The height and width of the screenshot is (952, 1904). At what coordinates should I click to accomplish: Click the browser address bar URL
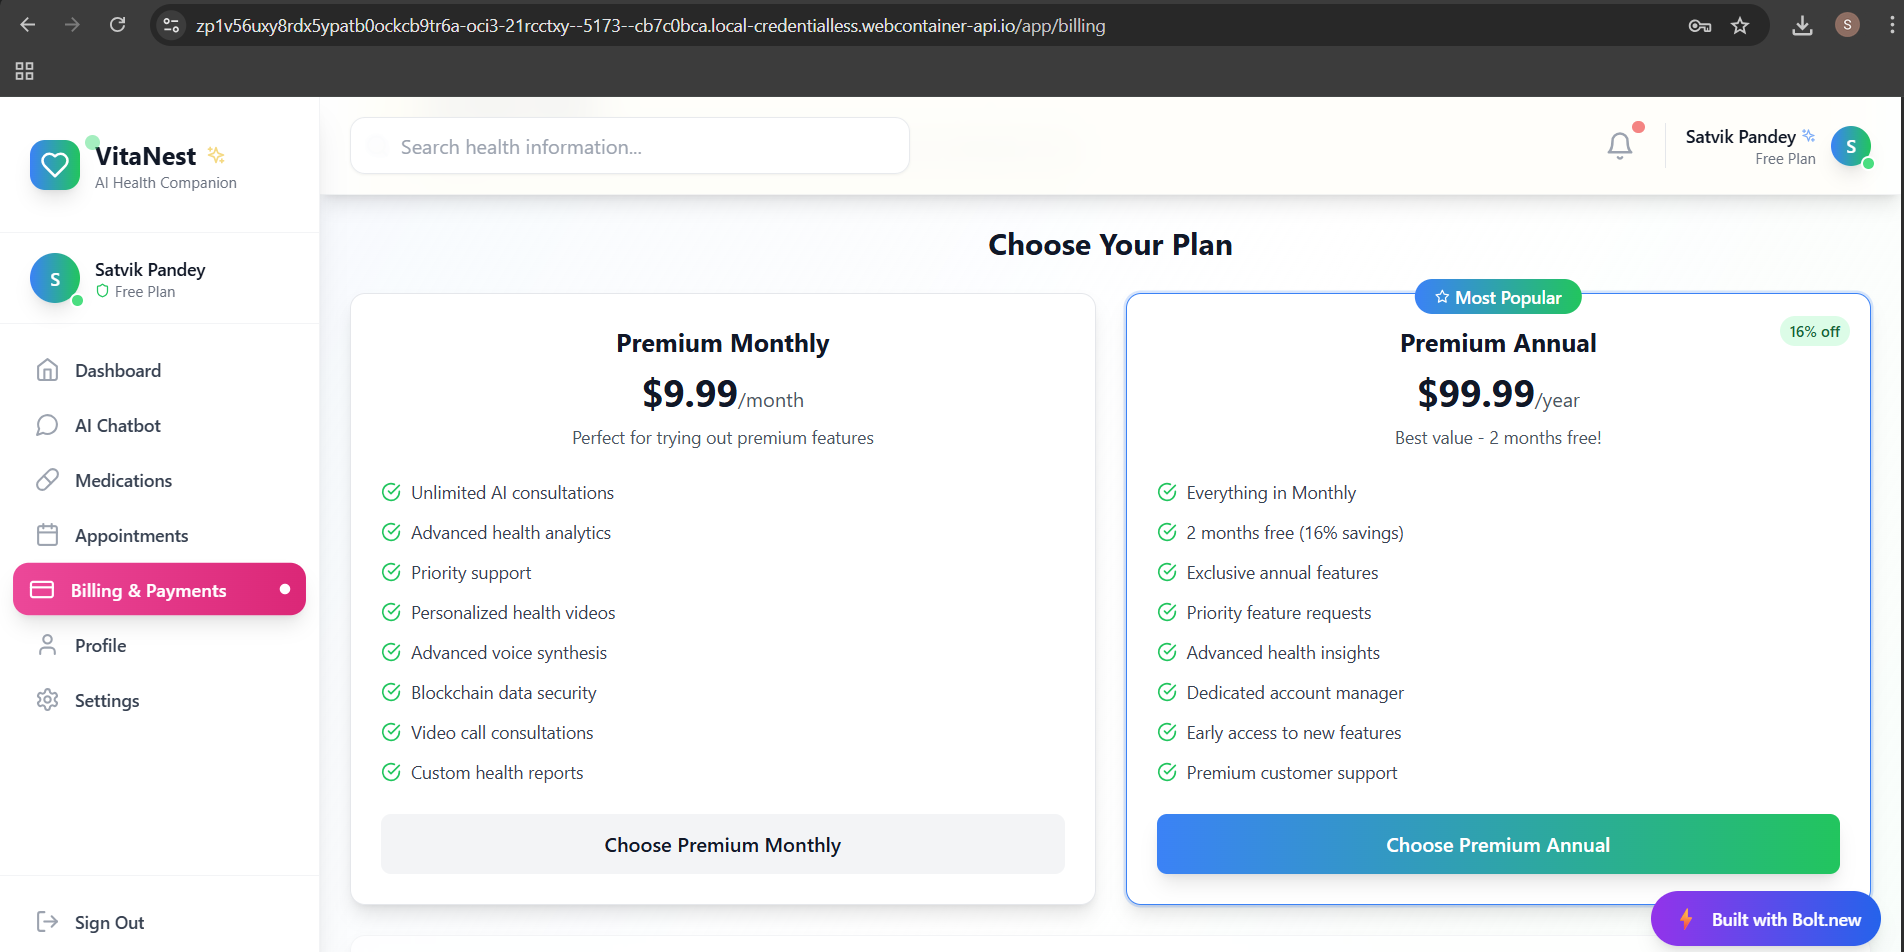click(650, 25)
